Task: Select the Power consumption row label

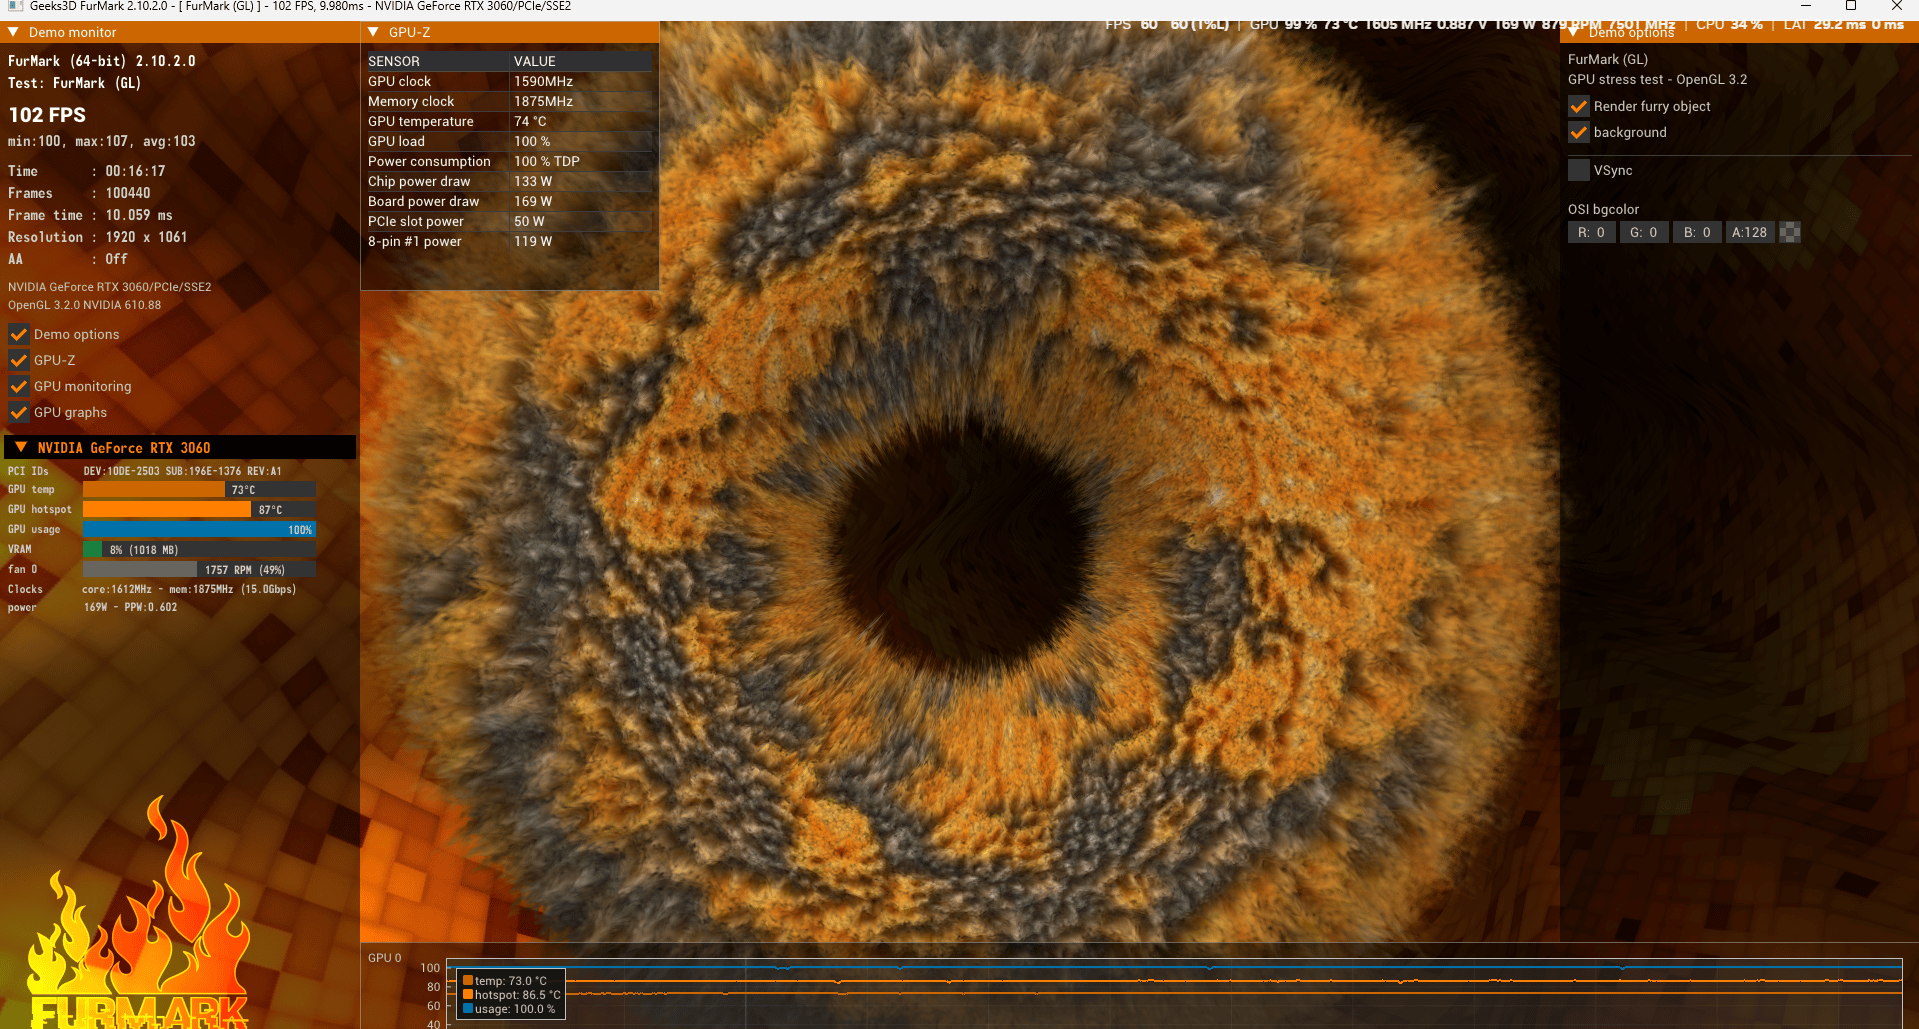Action: click(x=429, y=161)
